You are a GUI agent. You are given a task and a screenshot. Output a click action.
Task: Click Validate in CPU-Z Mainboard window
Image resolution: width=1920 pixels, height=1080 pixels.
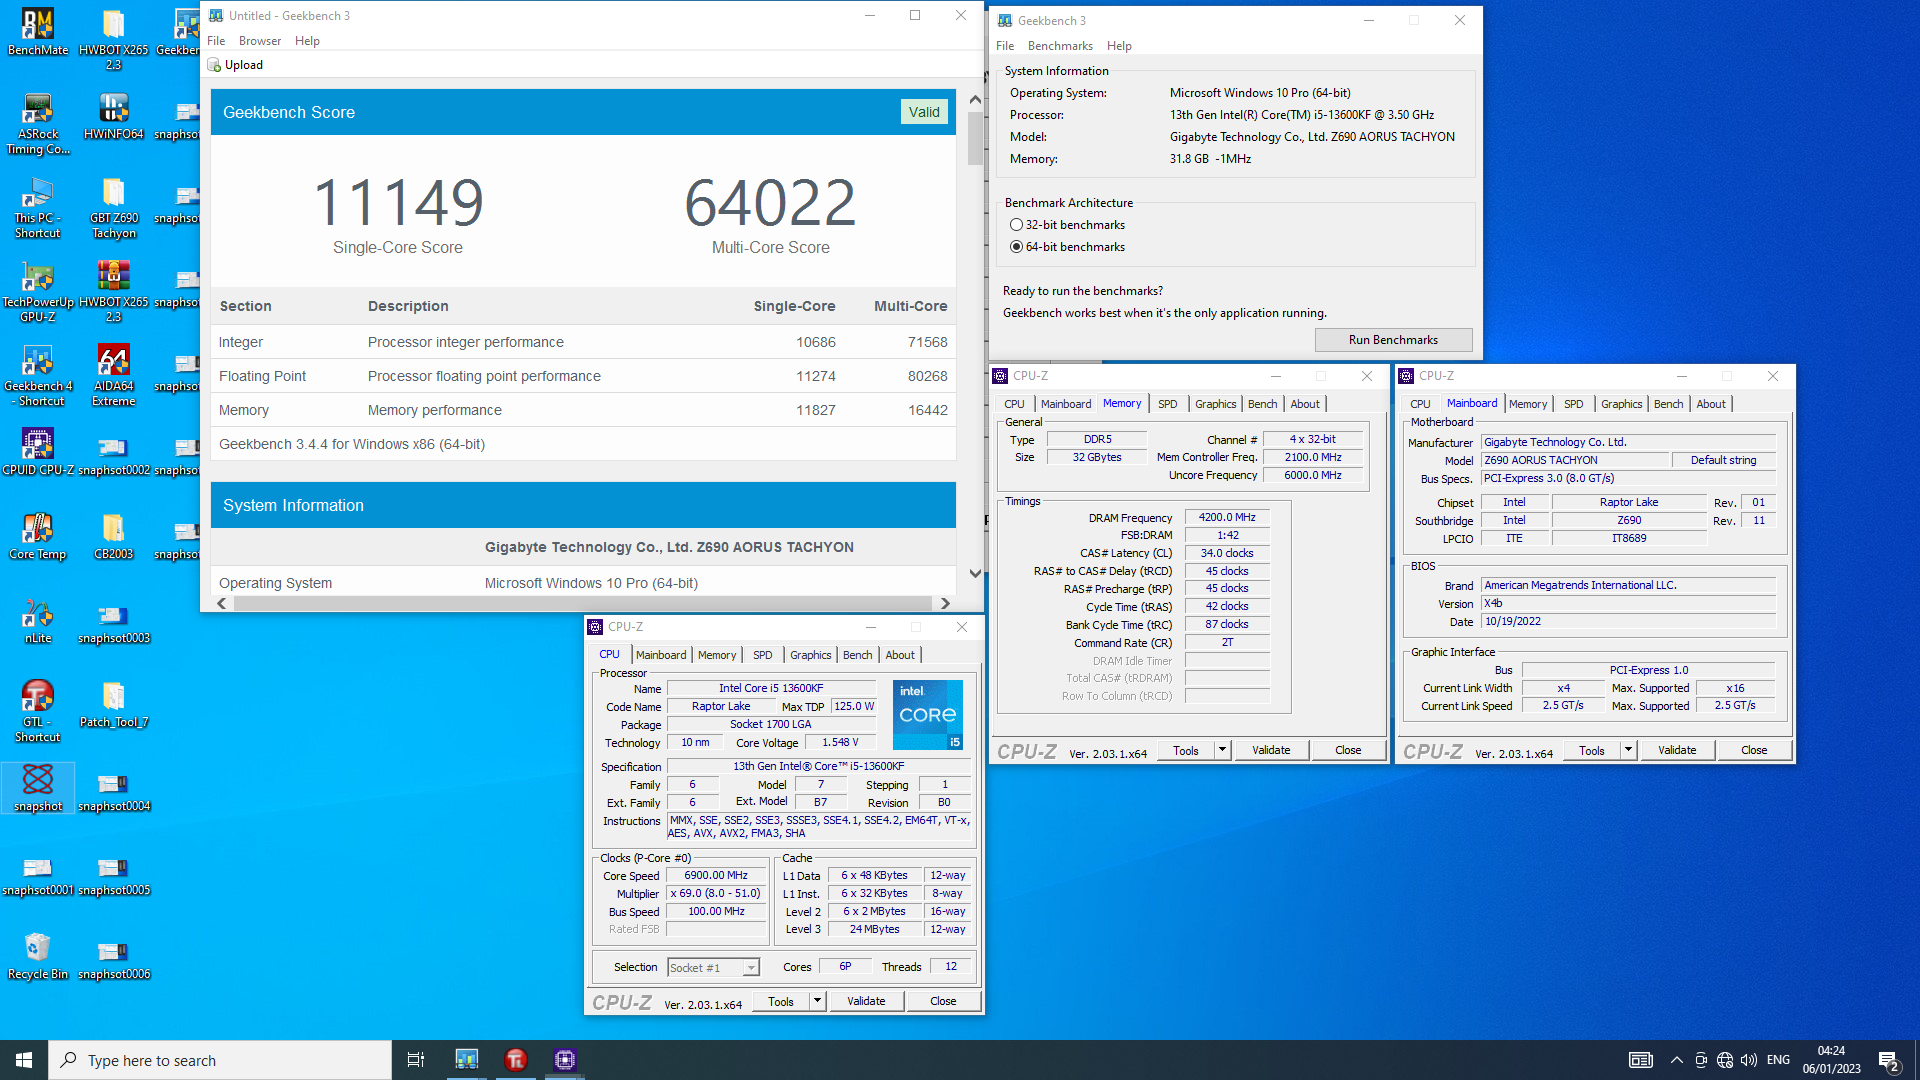click(1677, 750)
